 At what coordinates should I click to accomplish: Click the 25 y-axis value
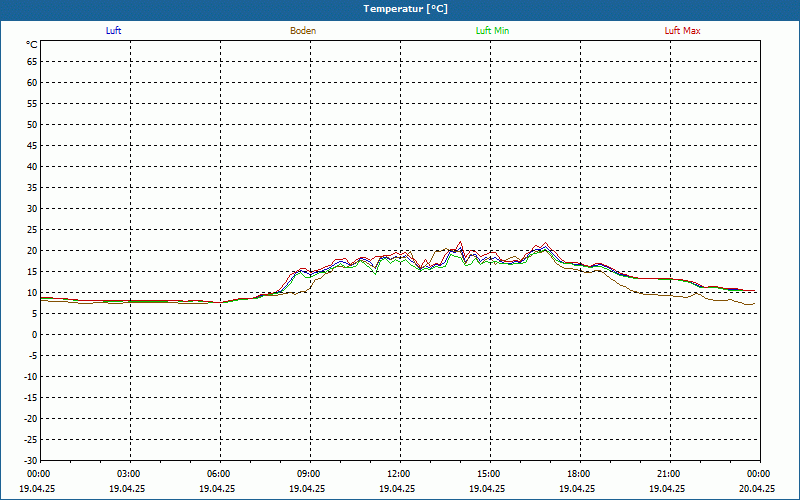click(x=32, y=230)
